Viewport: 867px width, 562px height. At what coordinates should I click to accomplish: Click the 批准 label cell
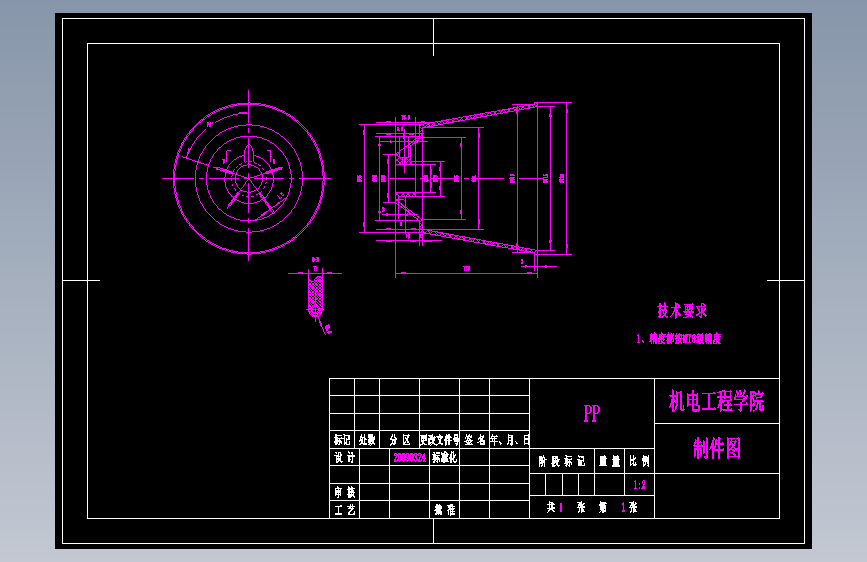[x=445, y=509]
